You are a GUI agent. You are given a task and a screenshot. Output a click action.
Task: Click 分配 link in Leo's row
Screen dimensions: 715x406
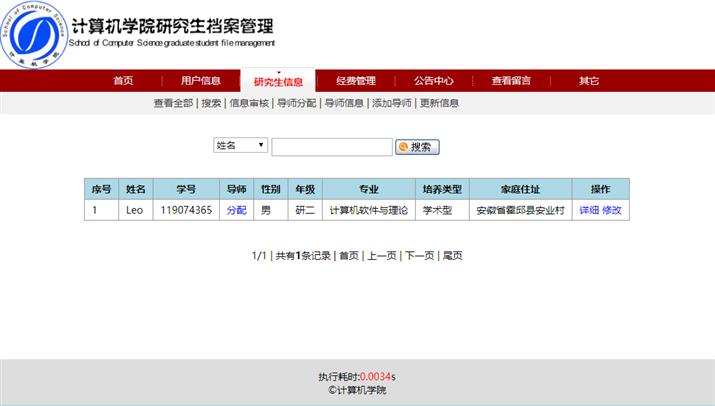click(236, 210)
